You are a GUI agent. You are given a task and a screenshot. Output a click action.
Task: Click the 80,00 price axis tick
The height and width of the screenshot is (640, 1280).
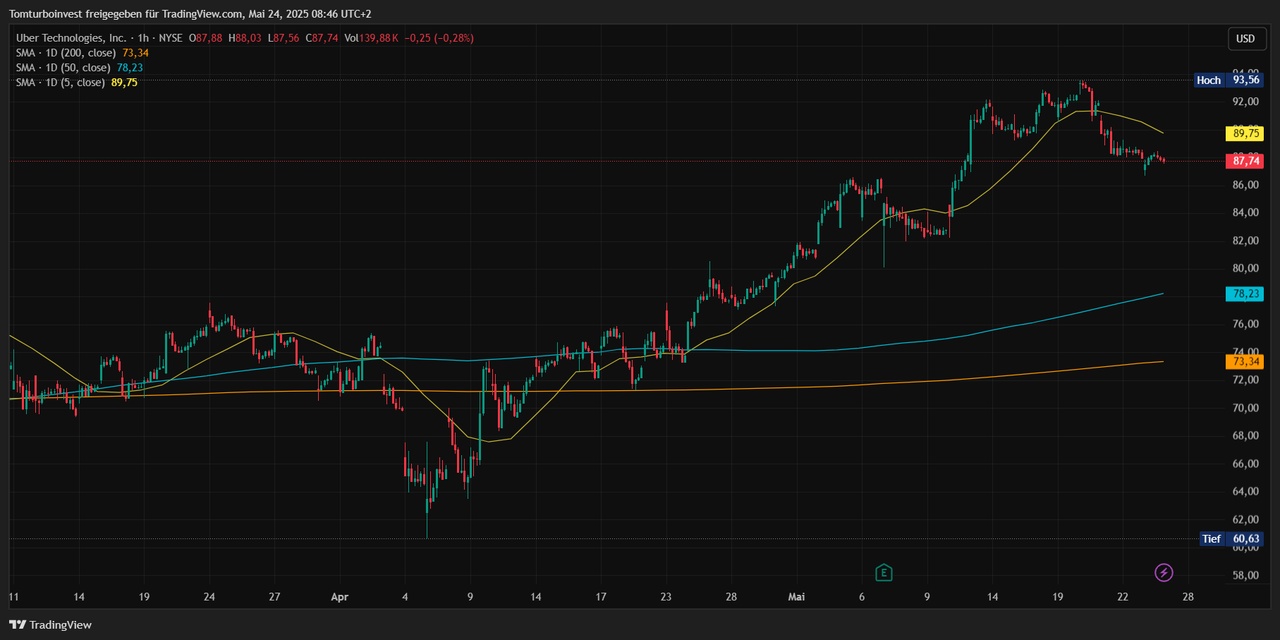pos(1245,269)
